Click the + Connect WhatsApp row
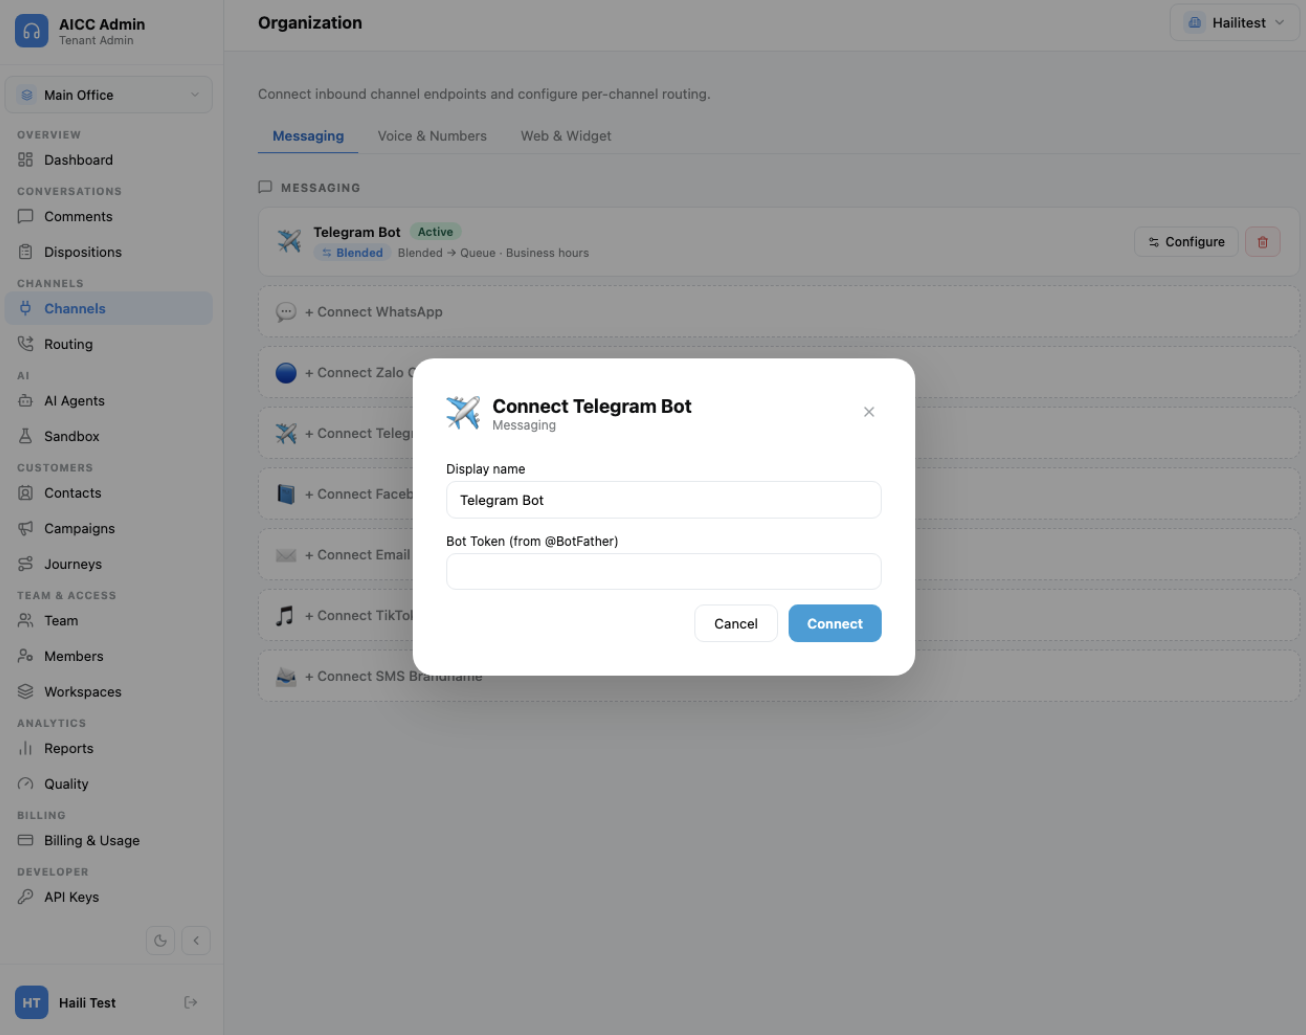The image size is (1306, 1035). coord(778,312)
